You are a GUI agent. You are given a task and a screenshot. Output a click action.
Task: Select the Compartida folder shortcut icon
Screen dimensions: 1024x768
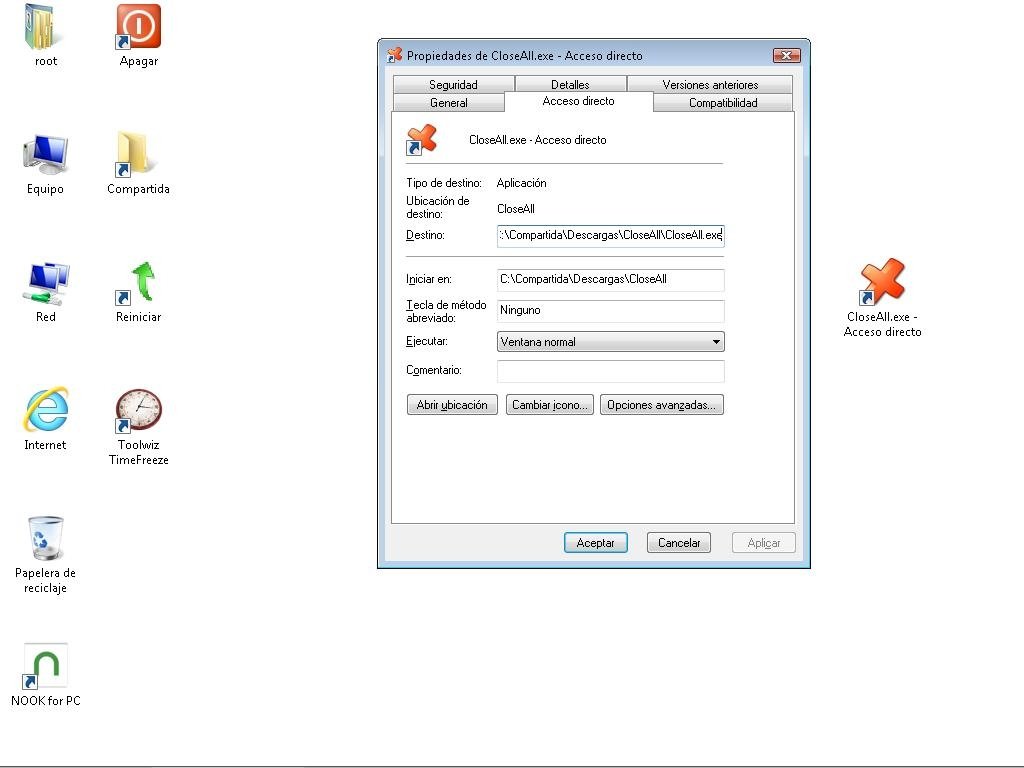coord(136,155)
